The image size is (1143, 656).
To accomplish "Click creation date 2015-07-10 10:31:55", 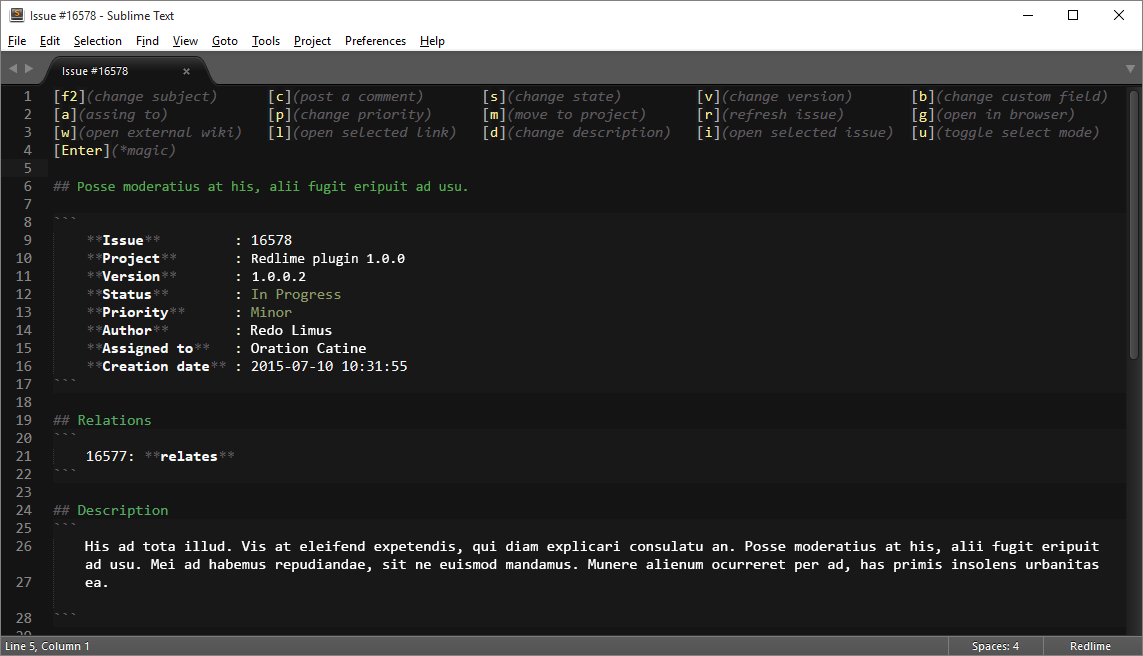I will click(329, 367).
